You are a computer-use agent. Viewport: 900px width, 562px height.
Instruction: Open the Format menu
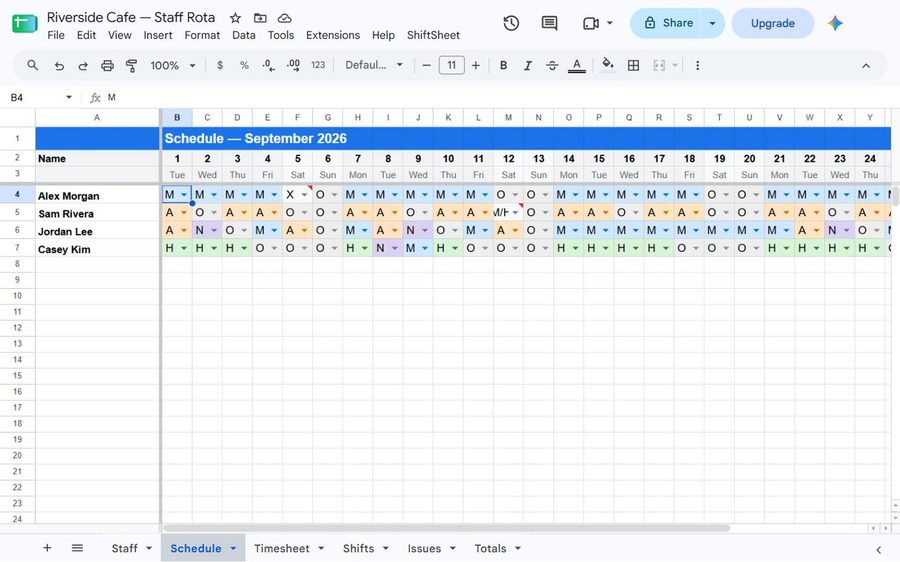pos(202,35)
